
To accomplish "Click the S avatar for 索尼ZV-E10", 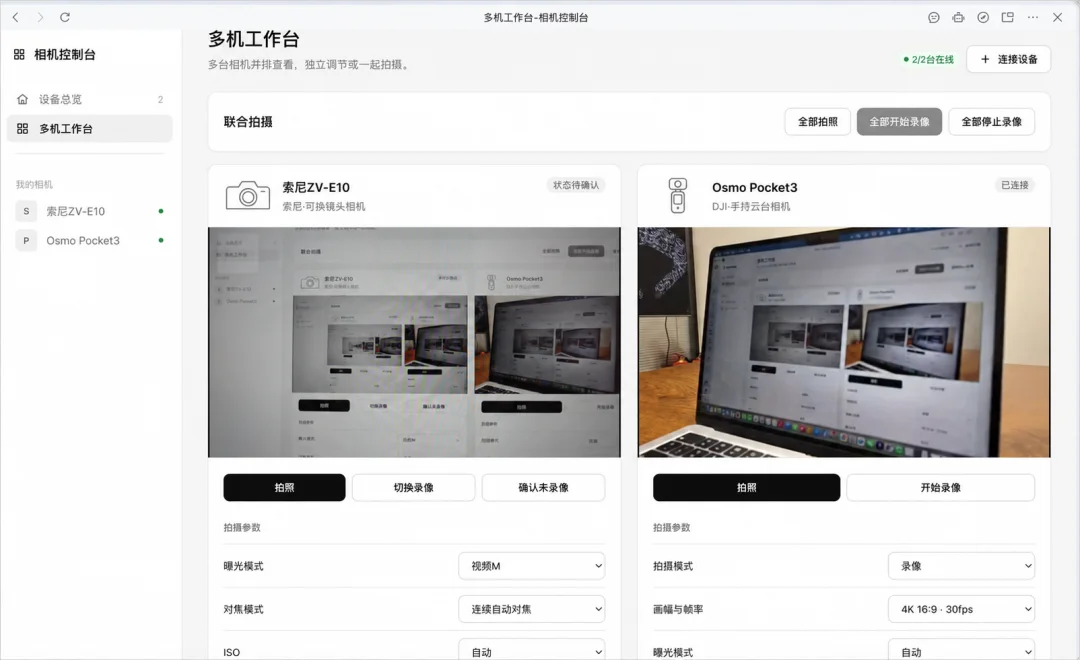I will [26, 211].
